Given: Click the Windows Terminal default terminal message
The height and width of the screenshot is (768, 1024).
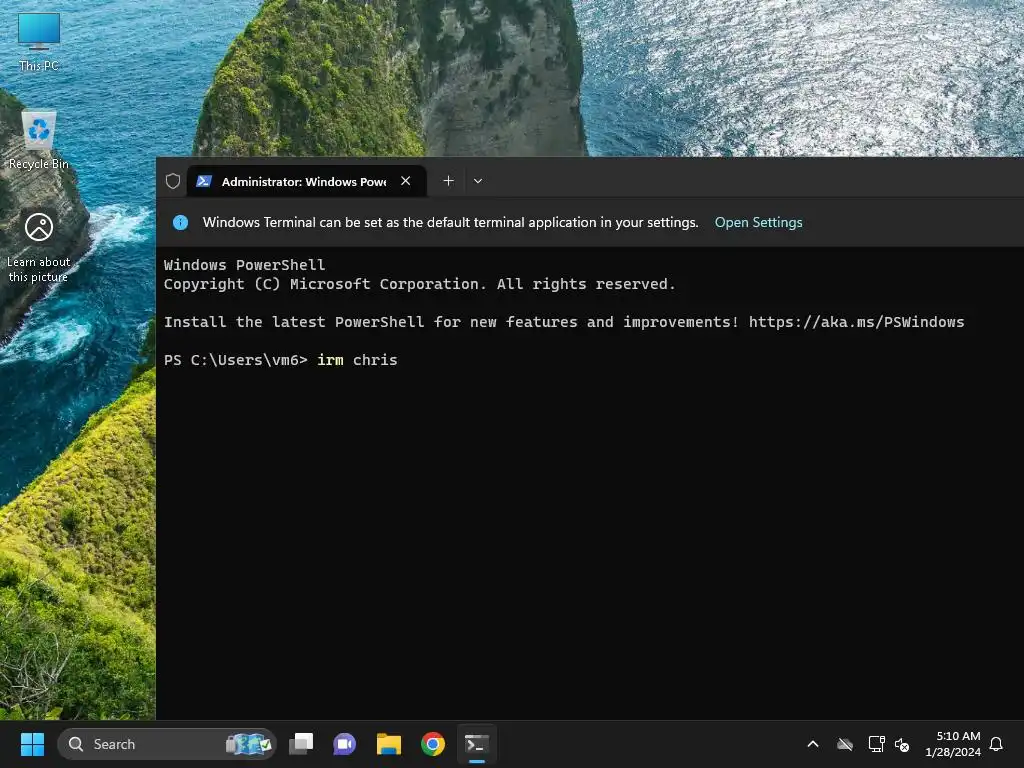Looking at the screenshot, I should click(450, 223).
